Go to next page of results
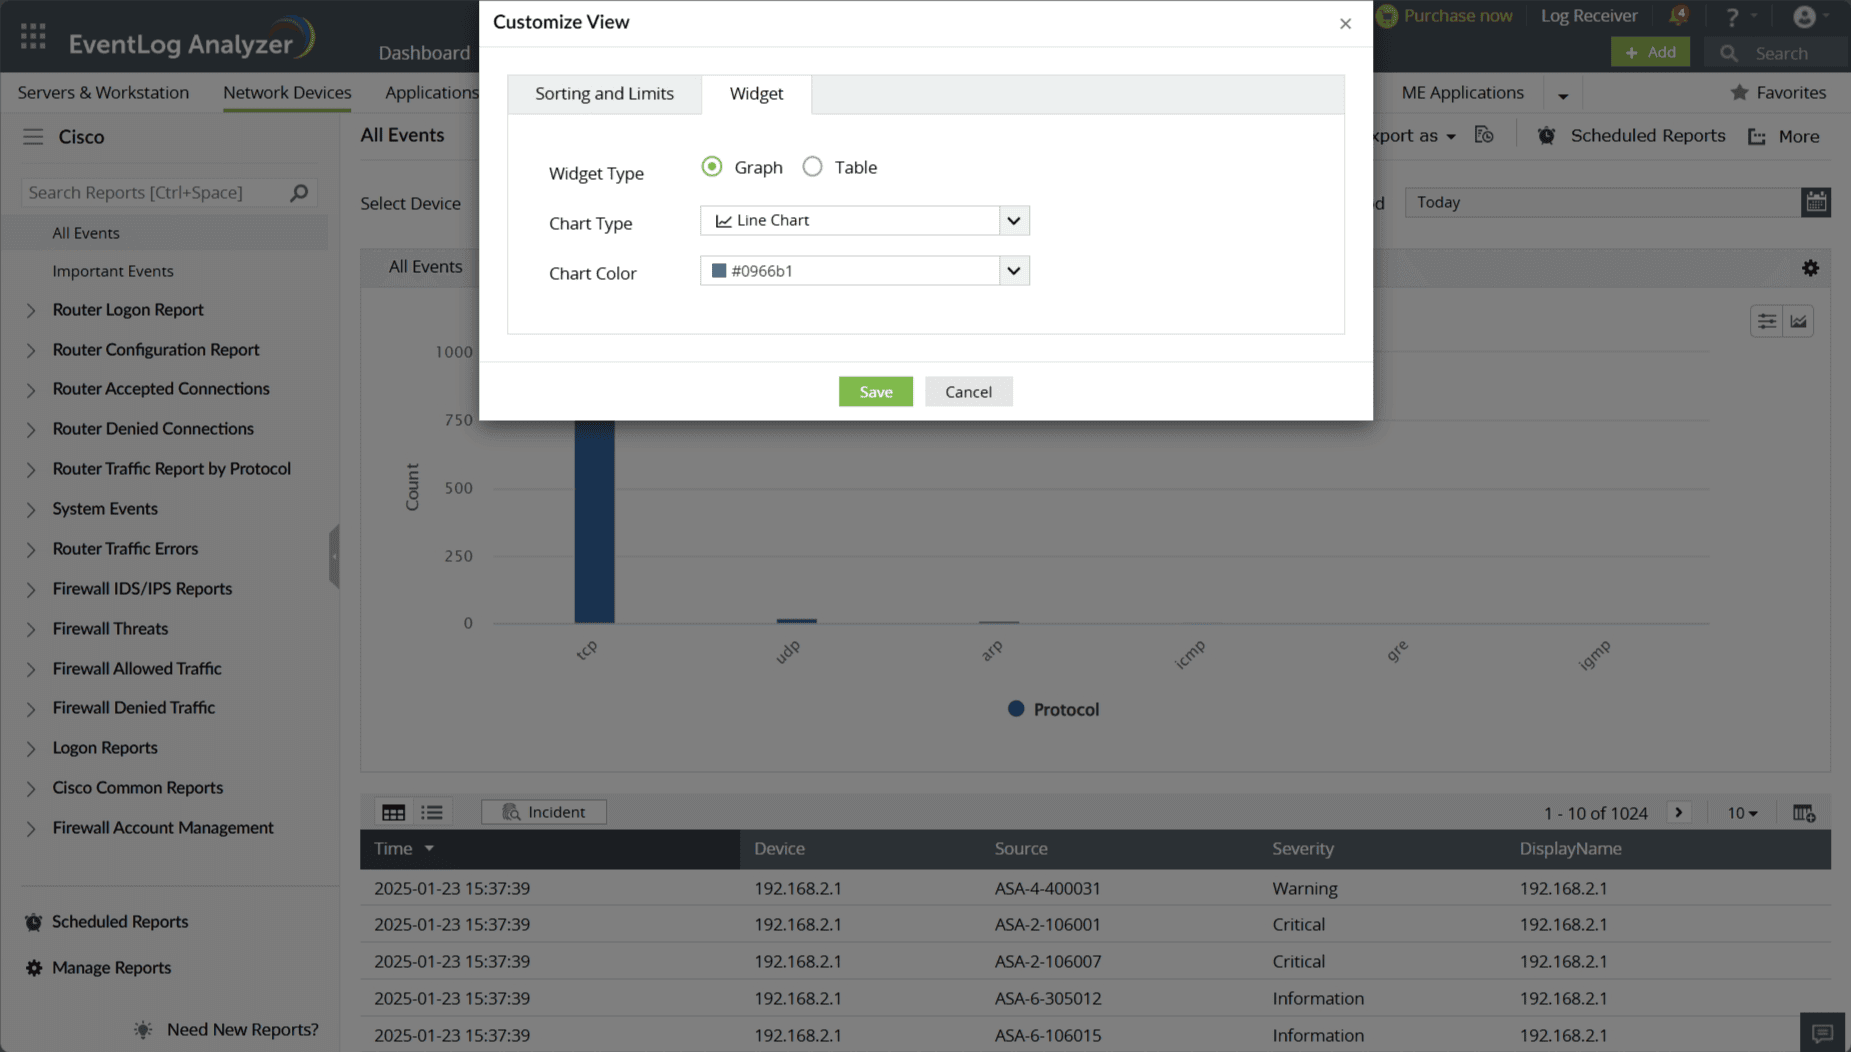This screenshot has width=1851, height=1052. click(x=1679, y=813)
